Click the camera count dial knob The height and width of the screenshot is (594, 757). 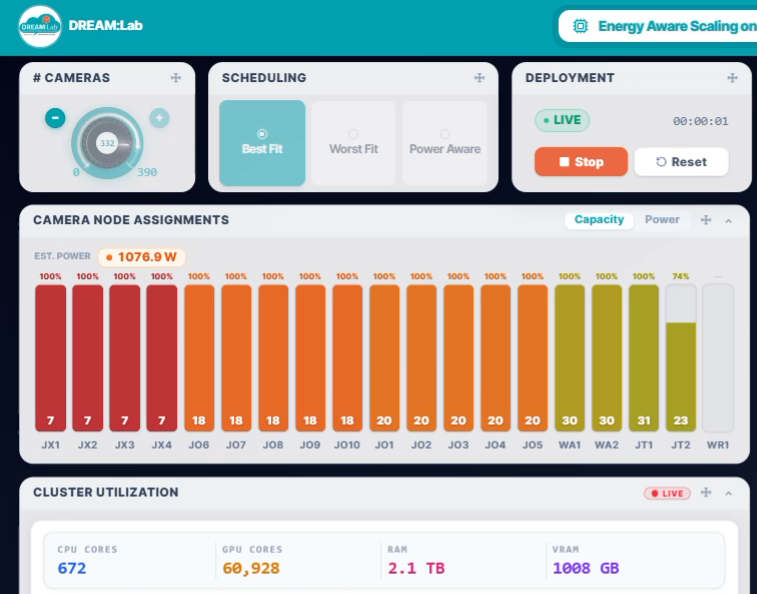coord(107,143)
